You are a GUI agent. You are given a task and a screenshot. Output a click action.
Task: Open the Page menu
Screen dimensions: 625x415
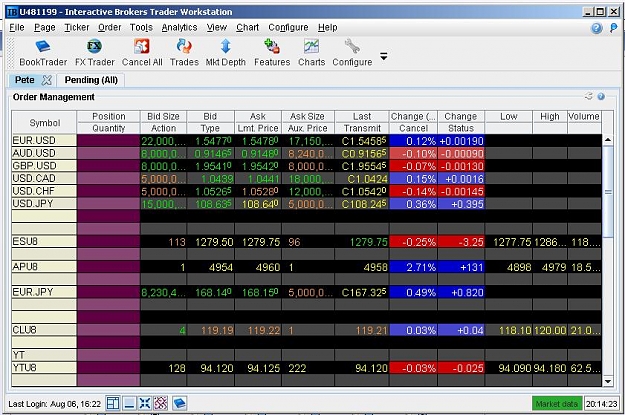click(x=45, y=28)
